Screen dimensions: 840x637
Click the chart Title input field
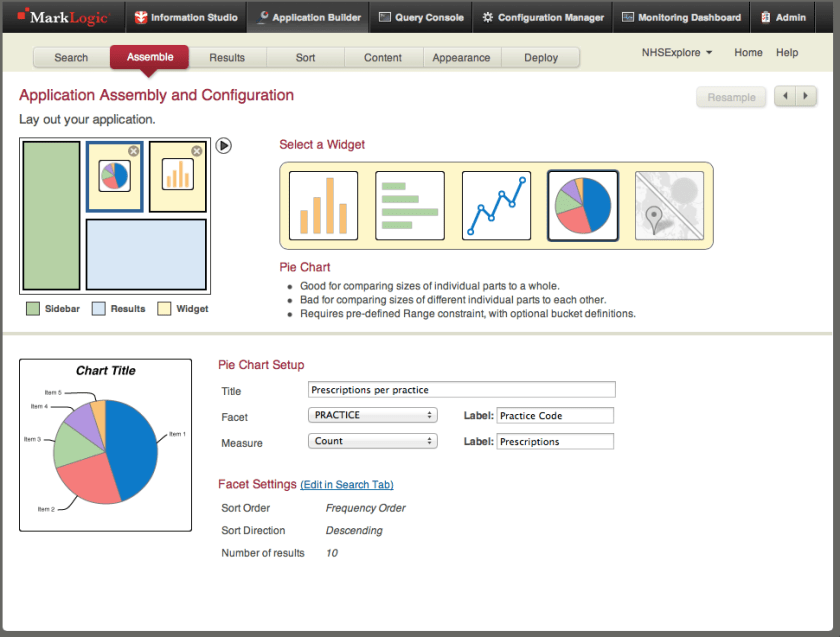pos(461,389)
